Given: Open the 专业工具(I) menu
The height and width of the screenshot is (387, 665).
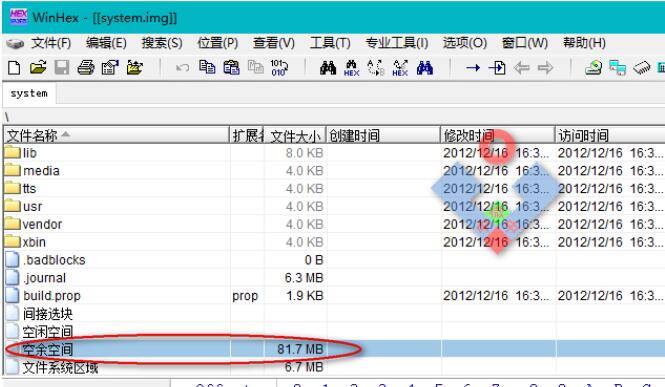Looking at the screenshot, I should coord(397,43).
